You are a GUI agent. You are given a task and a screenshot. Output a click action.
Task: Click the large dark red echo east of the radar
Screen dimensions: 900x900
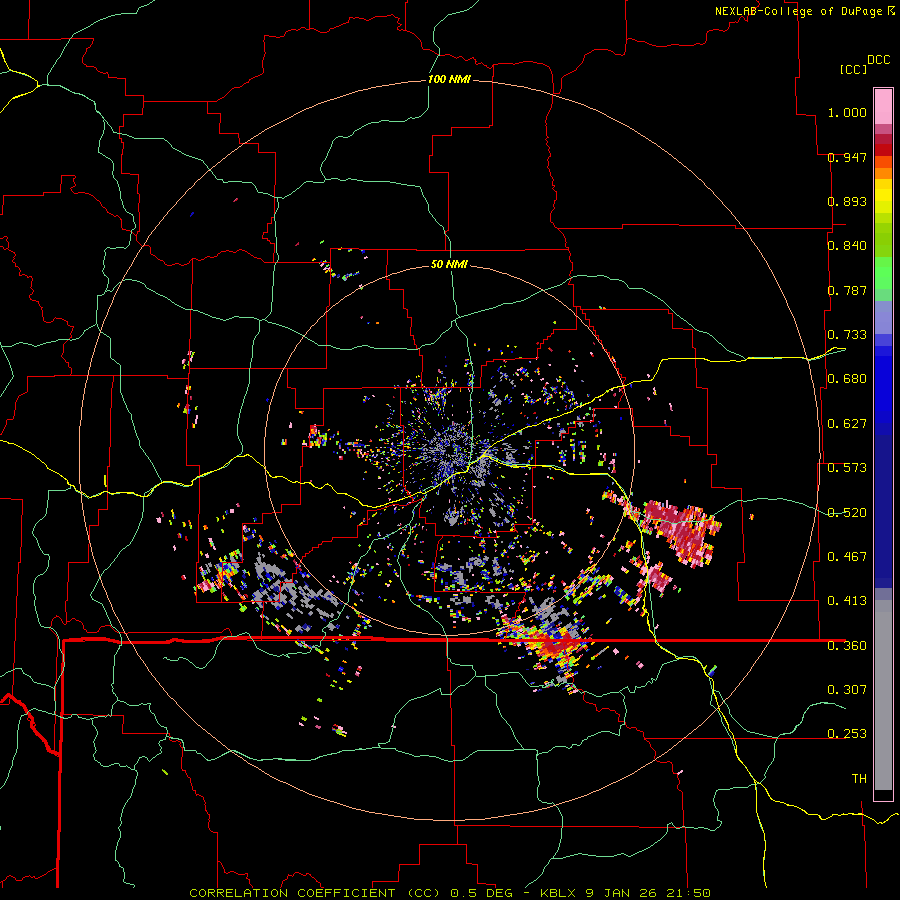click(x=681, y=532)
